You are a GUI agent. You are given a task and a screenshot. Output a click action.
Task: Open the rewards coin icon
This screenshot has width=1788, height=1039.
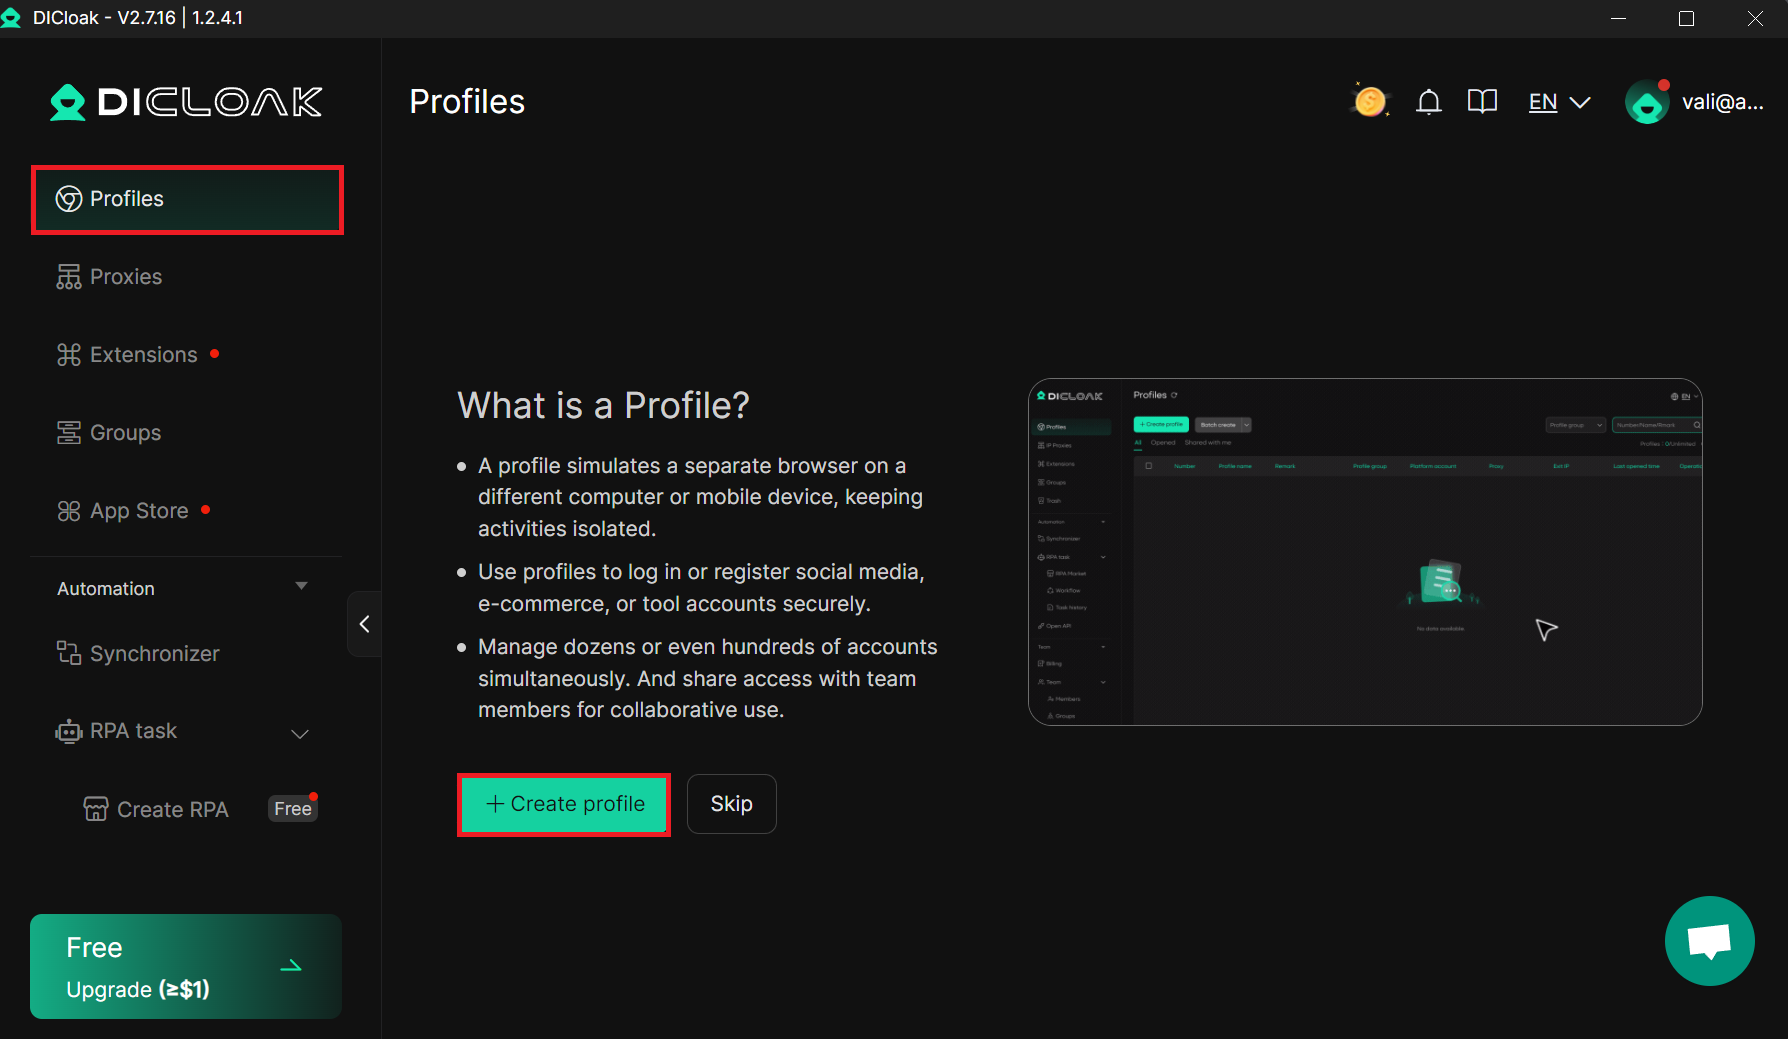point(1369,101)
